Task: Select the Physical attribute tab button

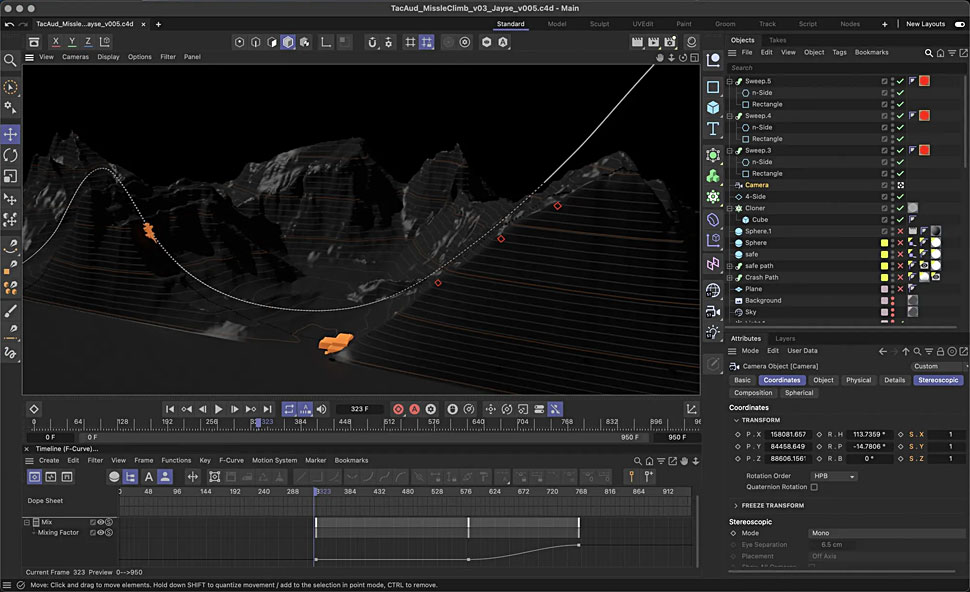Action: pos(858,380)
